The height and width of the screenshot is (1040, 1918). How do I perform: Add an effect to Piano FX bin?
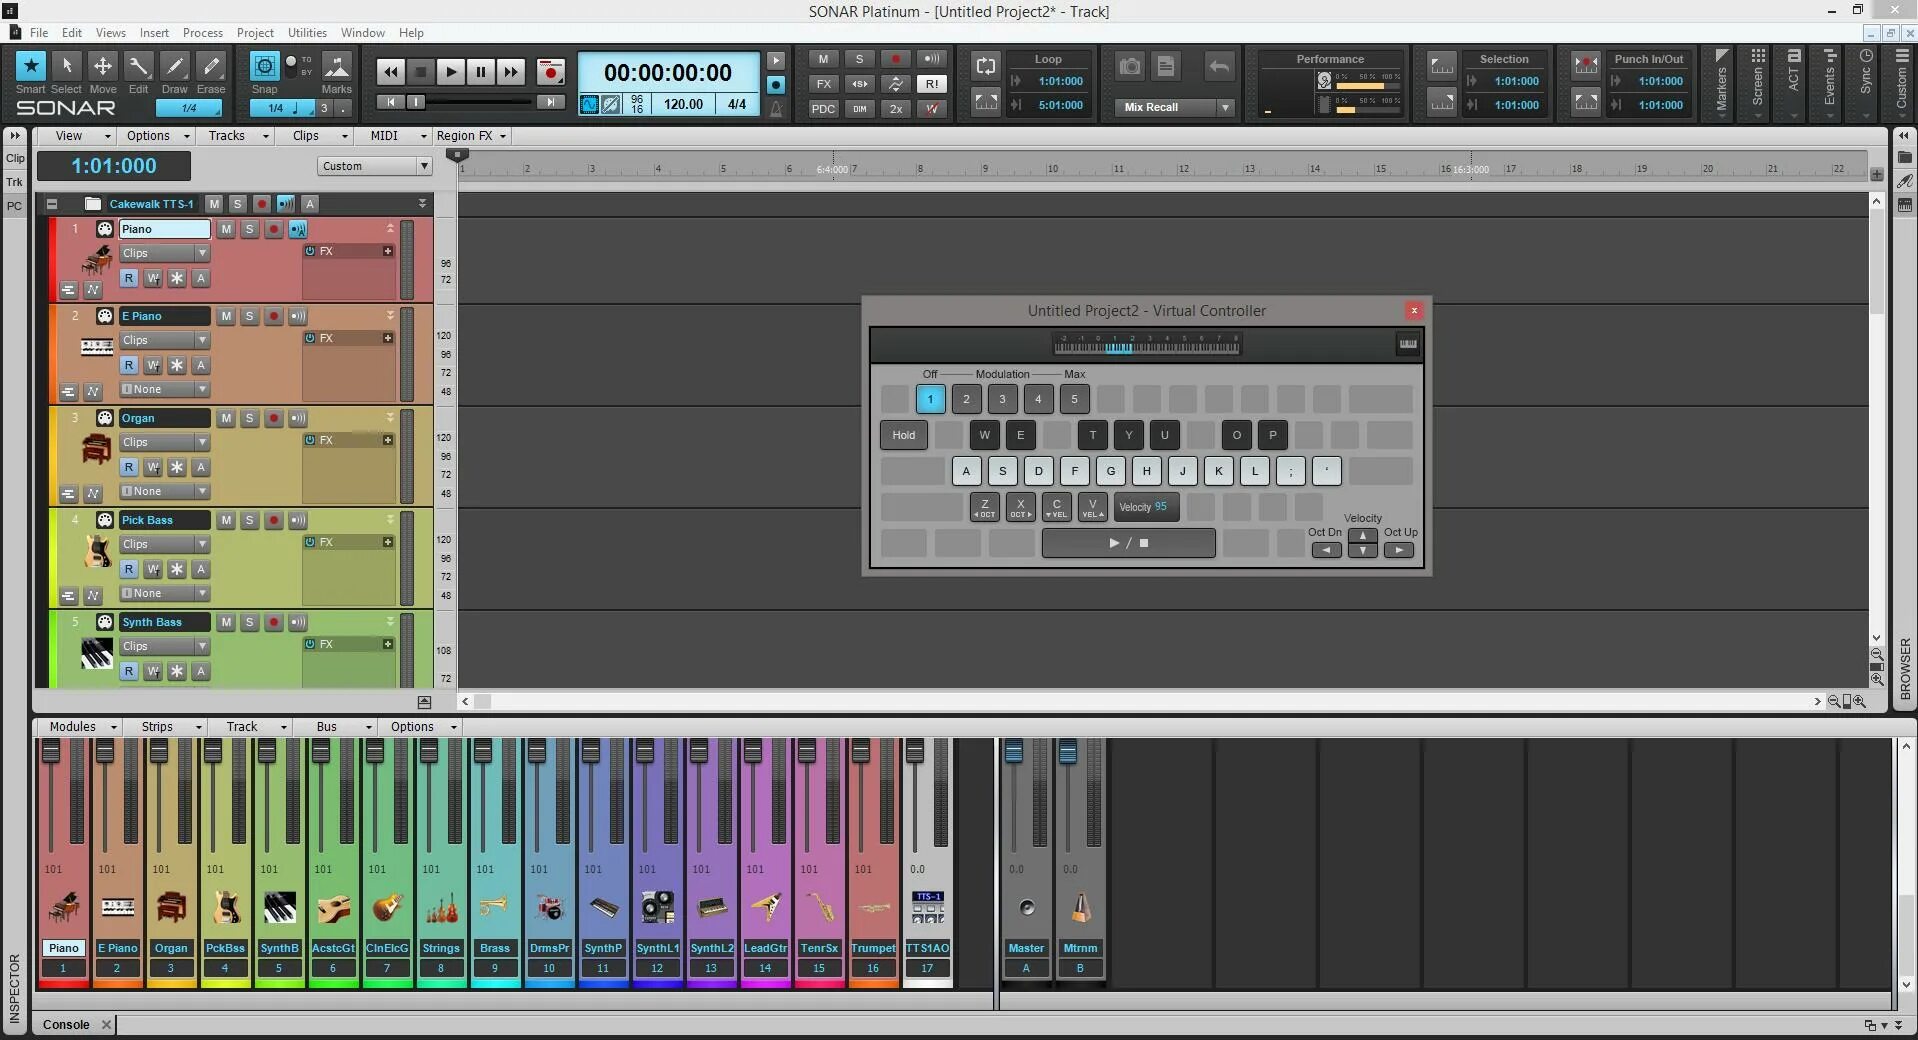[388, 251]
